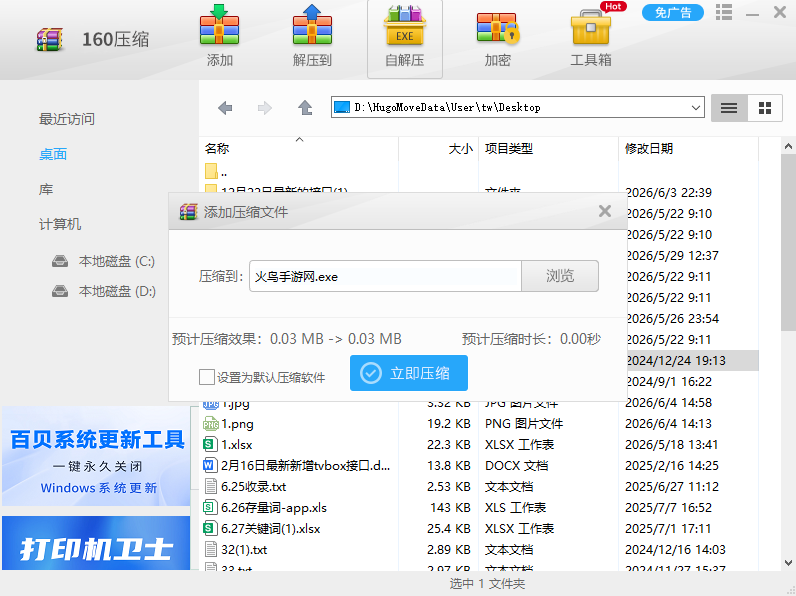796x596 pixels.
Task: Click the 6.27关键词(1).xlsx icon
Action: [x=210, y=528]
